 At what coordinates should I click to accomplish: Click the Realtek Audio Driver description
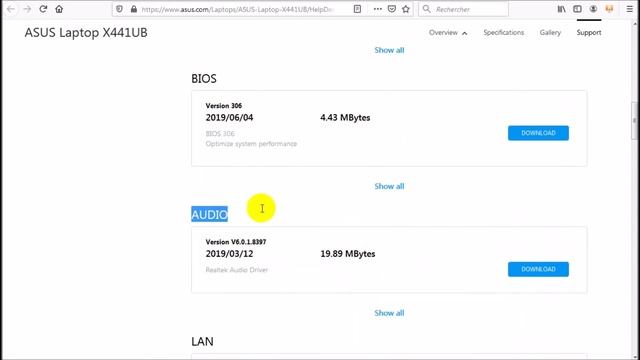coord(237,270)
